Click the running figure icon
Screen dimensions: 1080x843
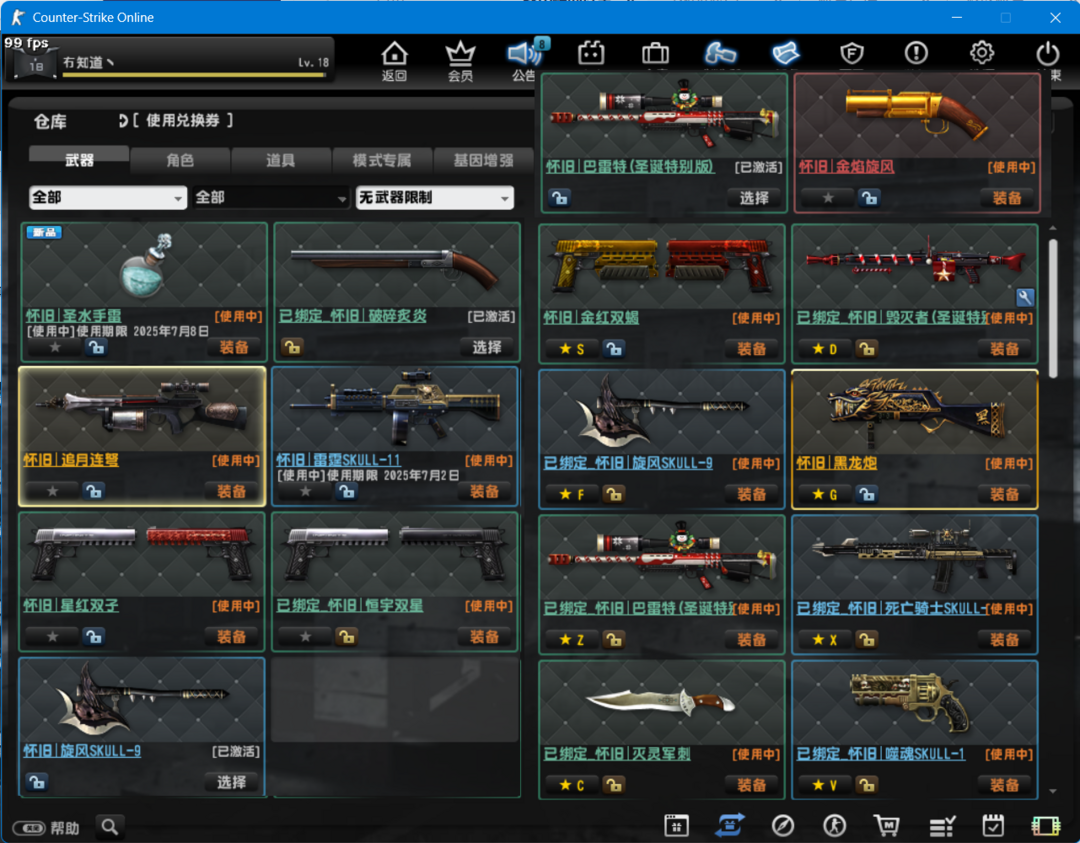coord(835,825)
